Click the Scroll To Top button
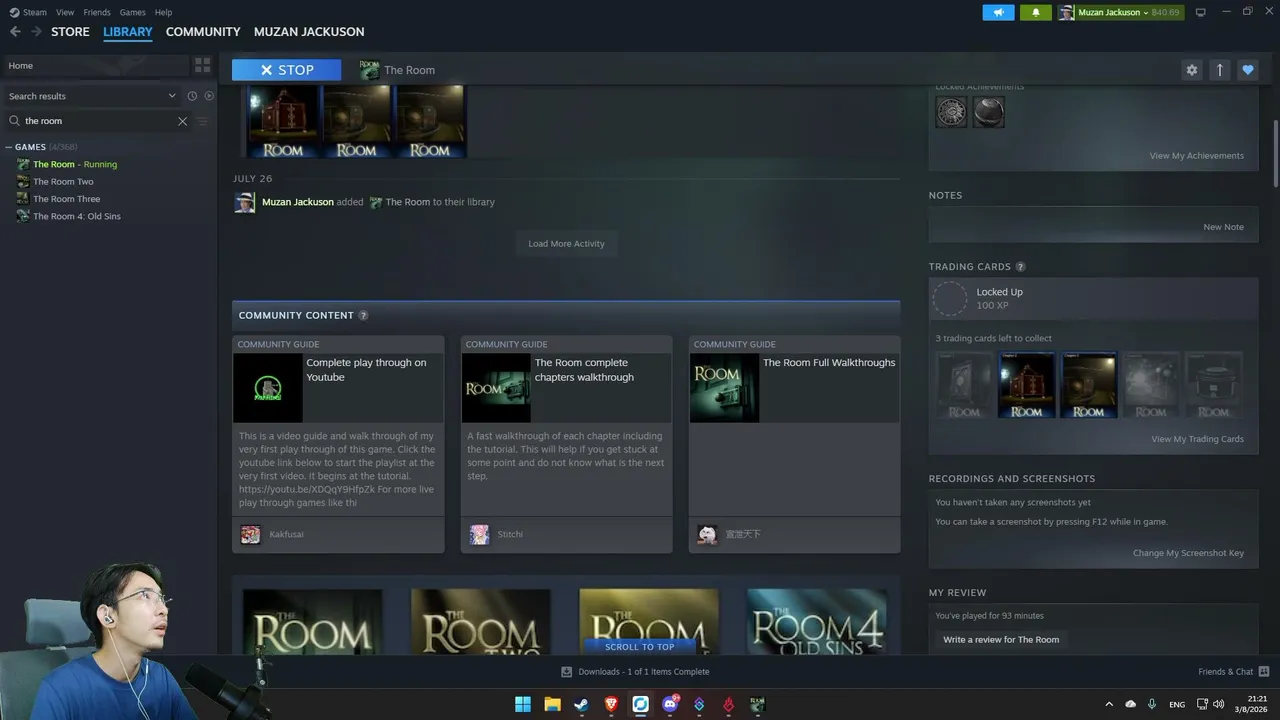The width and height of the screenshot is (1280, 720). tap(640, 647)
